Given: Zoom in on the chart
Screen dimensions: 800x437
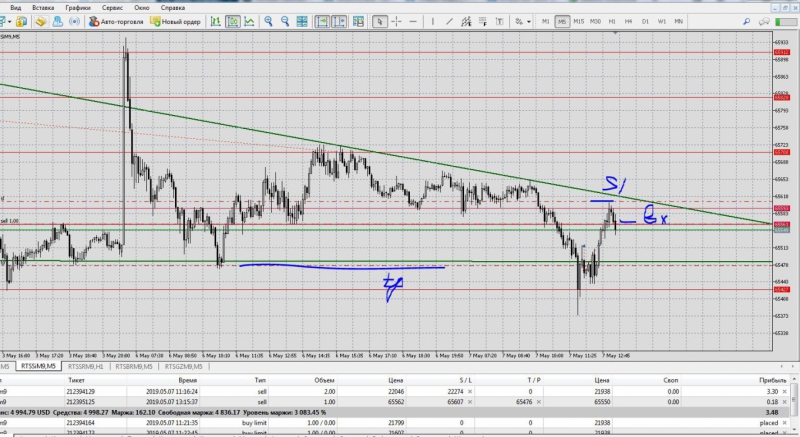Looking at the screenshot, I should 268,21.
